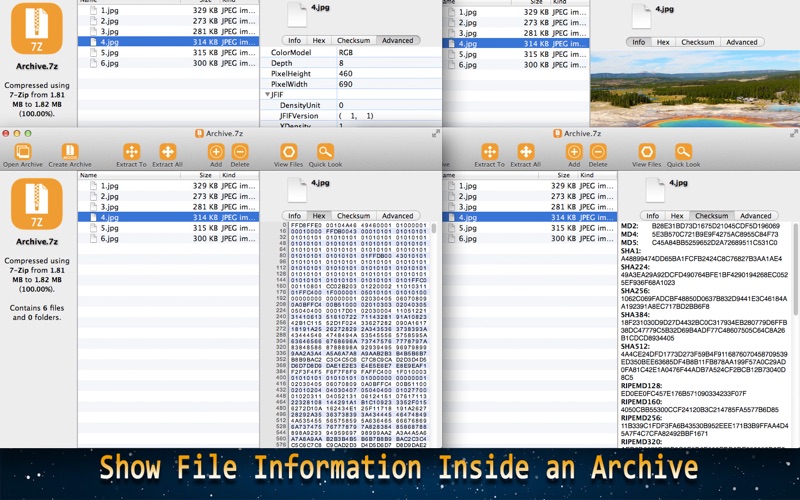Click Add icon in the hex-dump window
This screenshot has width=800, height=500.
(216, 152)
